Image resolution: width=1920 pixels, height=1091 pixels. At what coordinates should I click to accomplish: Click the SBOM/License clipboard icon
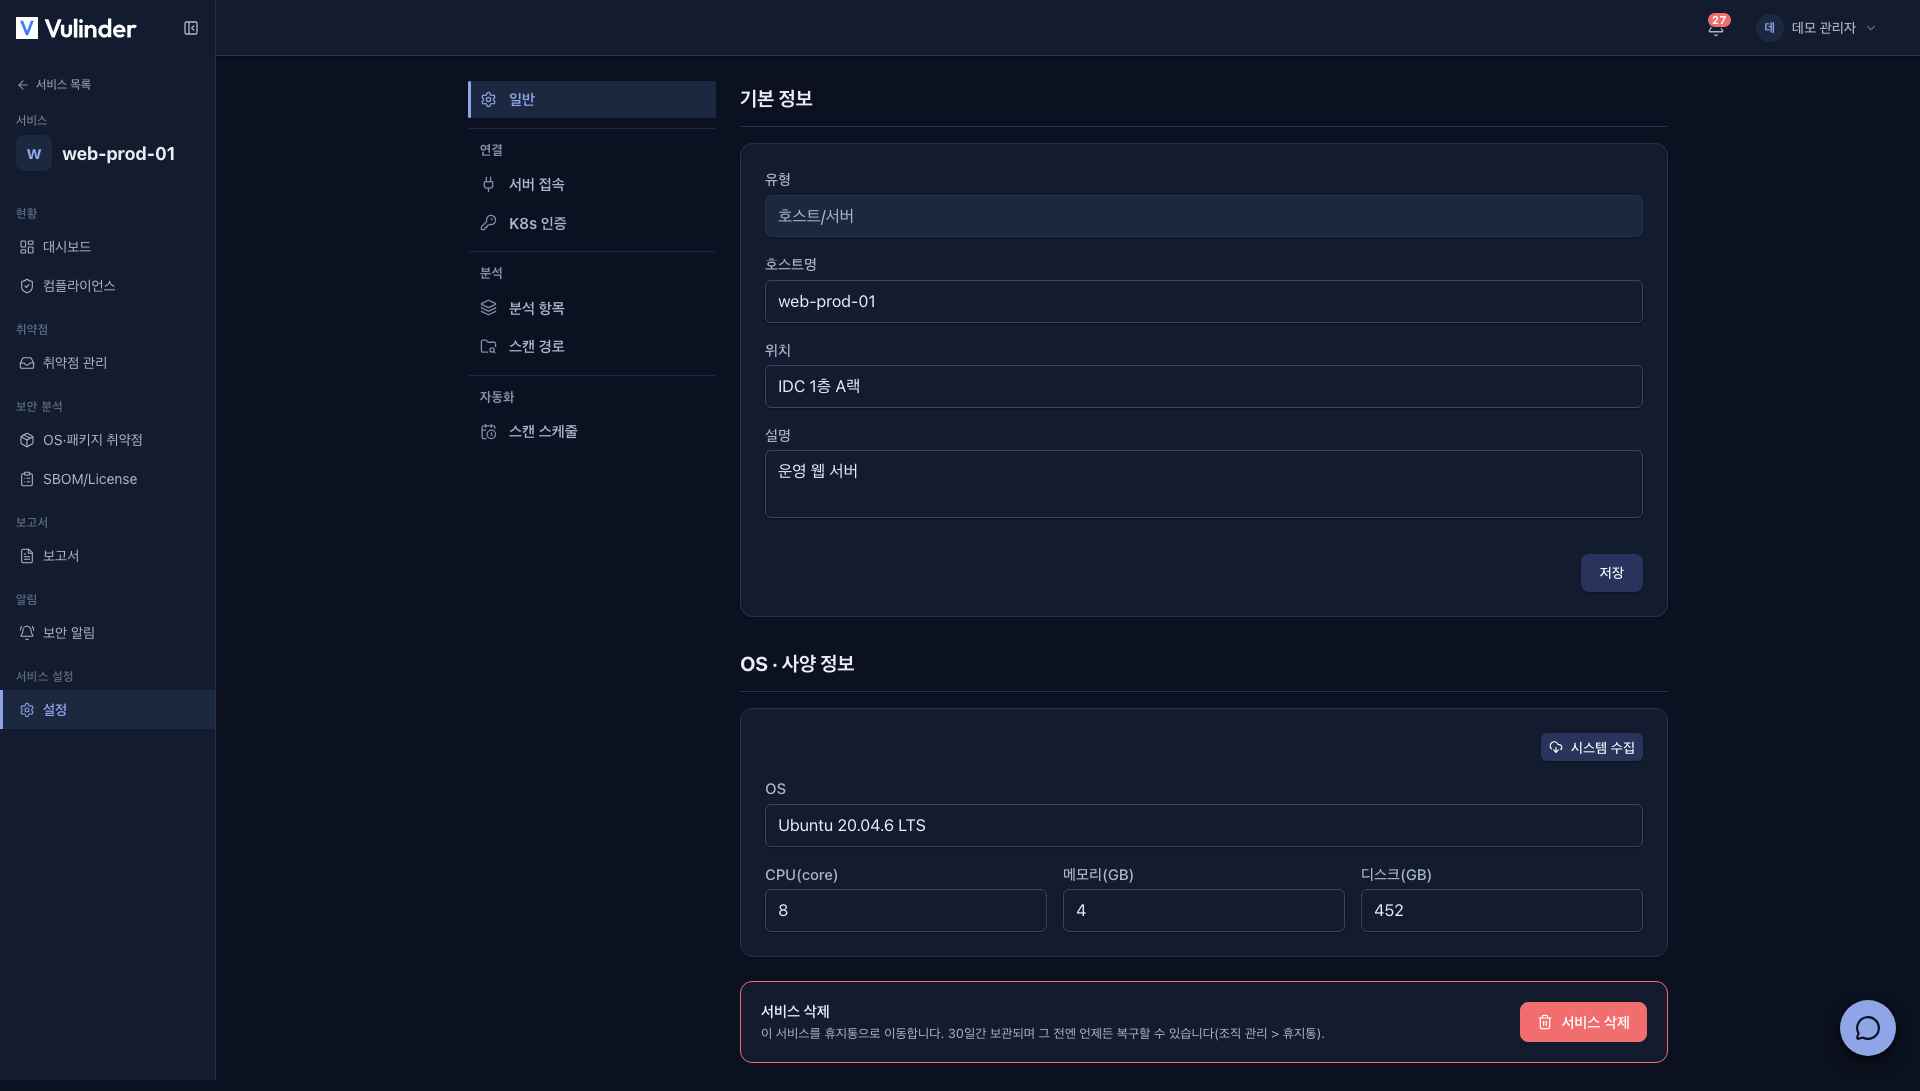click(27, 479)
